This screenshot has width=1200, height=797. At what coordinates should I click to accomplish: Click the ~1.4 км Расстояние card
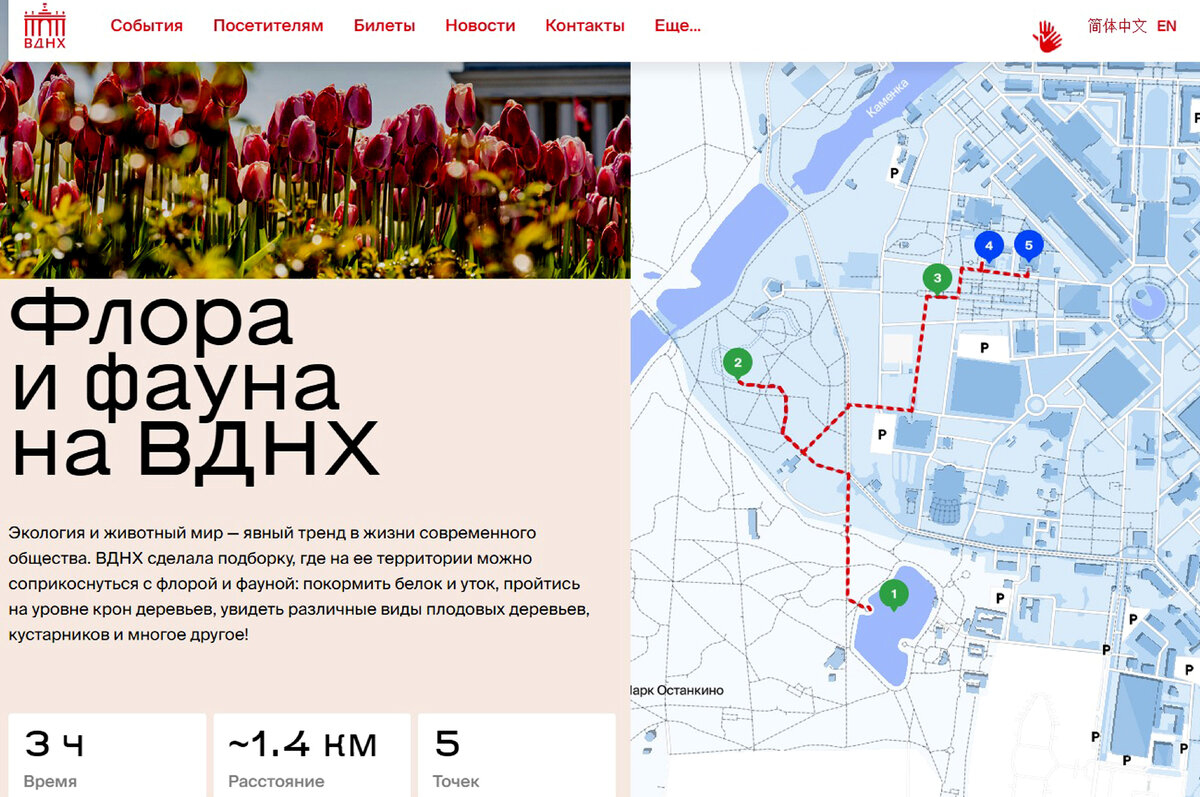pyautogui.click(x=312, y=755)
